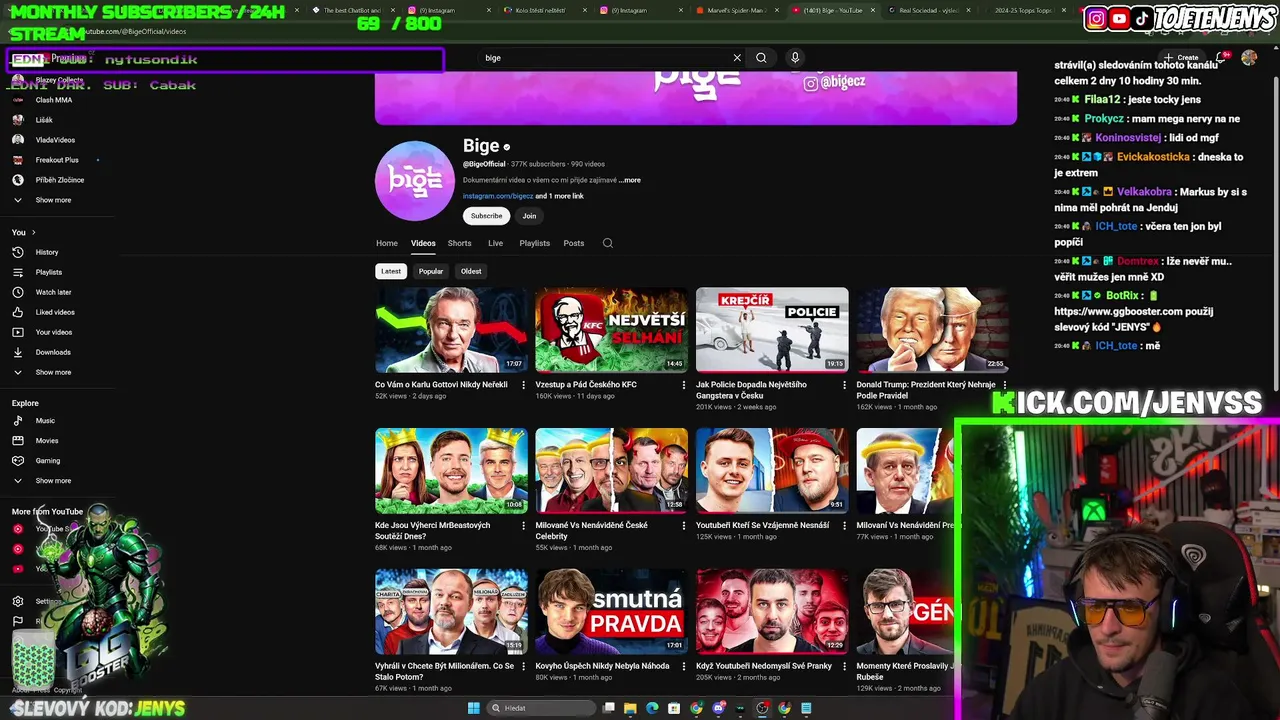1280x720 pixels.
Task: Open Donald Trump video thumbnail
Action: point(932,330)
